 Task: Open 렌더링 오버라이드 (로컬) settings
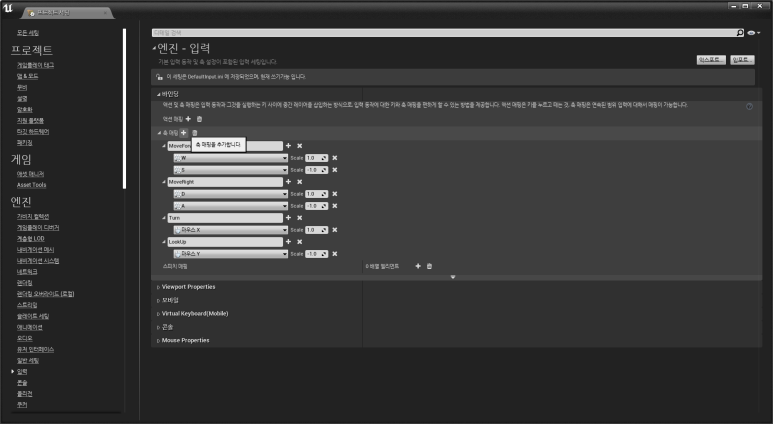(45, 294)
